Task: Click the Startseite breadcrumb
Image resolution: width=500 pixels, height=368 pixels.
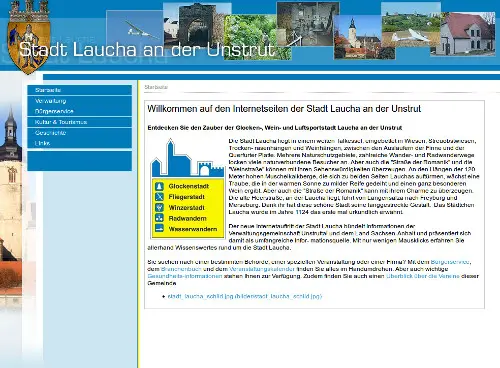Action: point(156,87)
